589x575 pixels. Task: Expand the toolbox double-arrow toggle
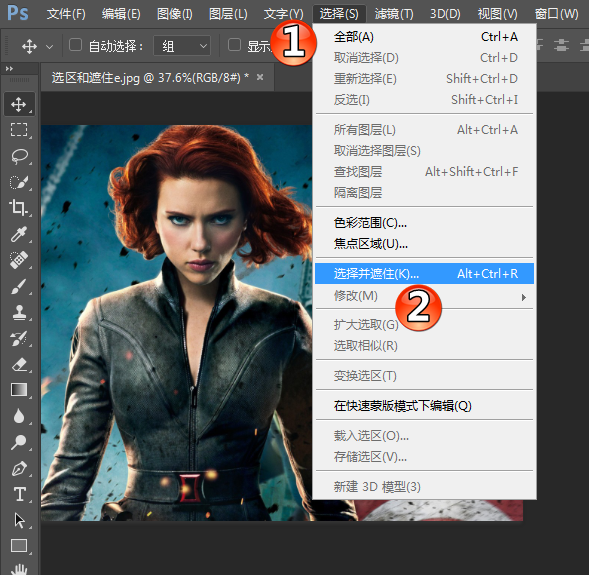[9, 68]
